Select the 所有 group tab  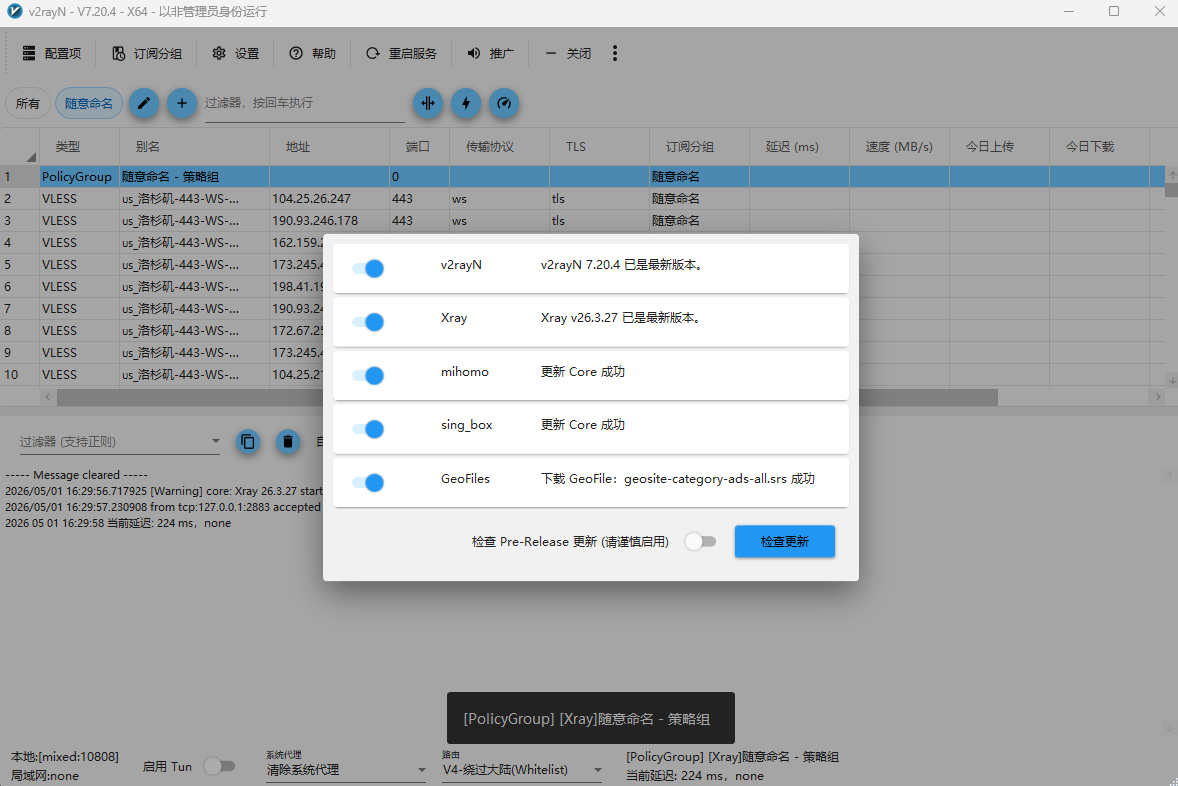click(x=28, y=103)
